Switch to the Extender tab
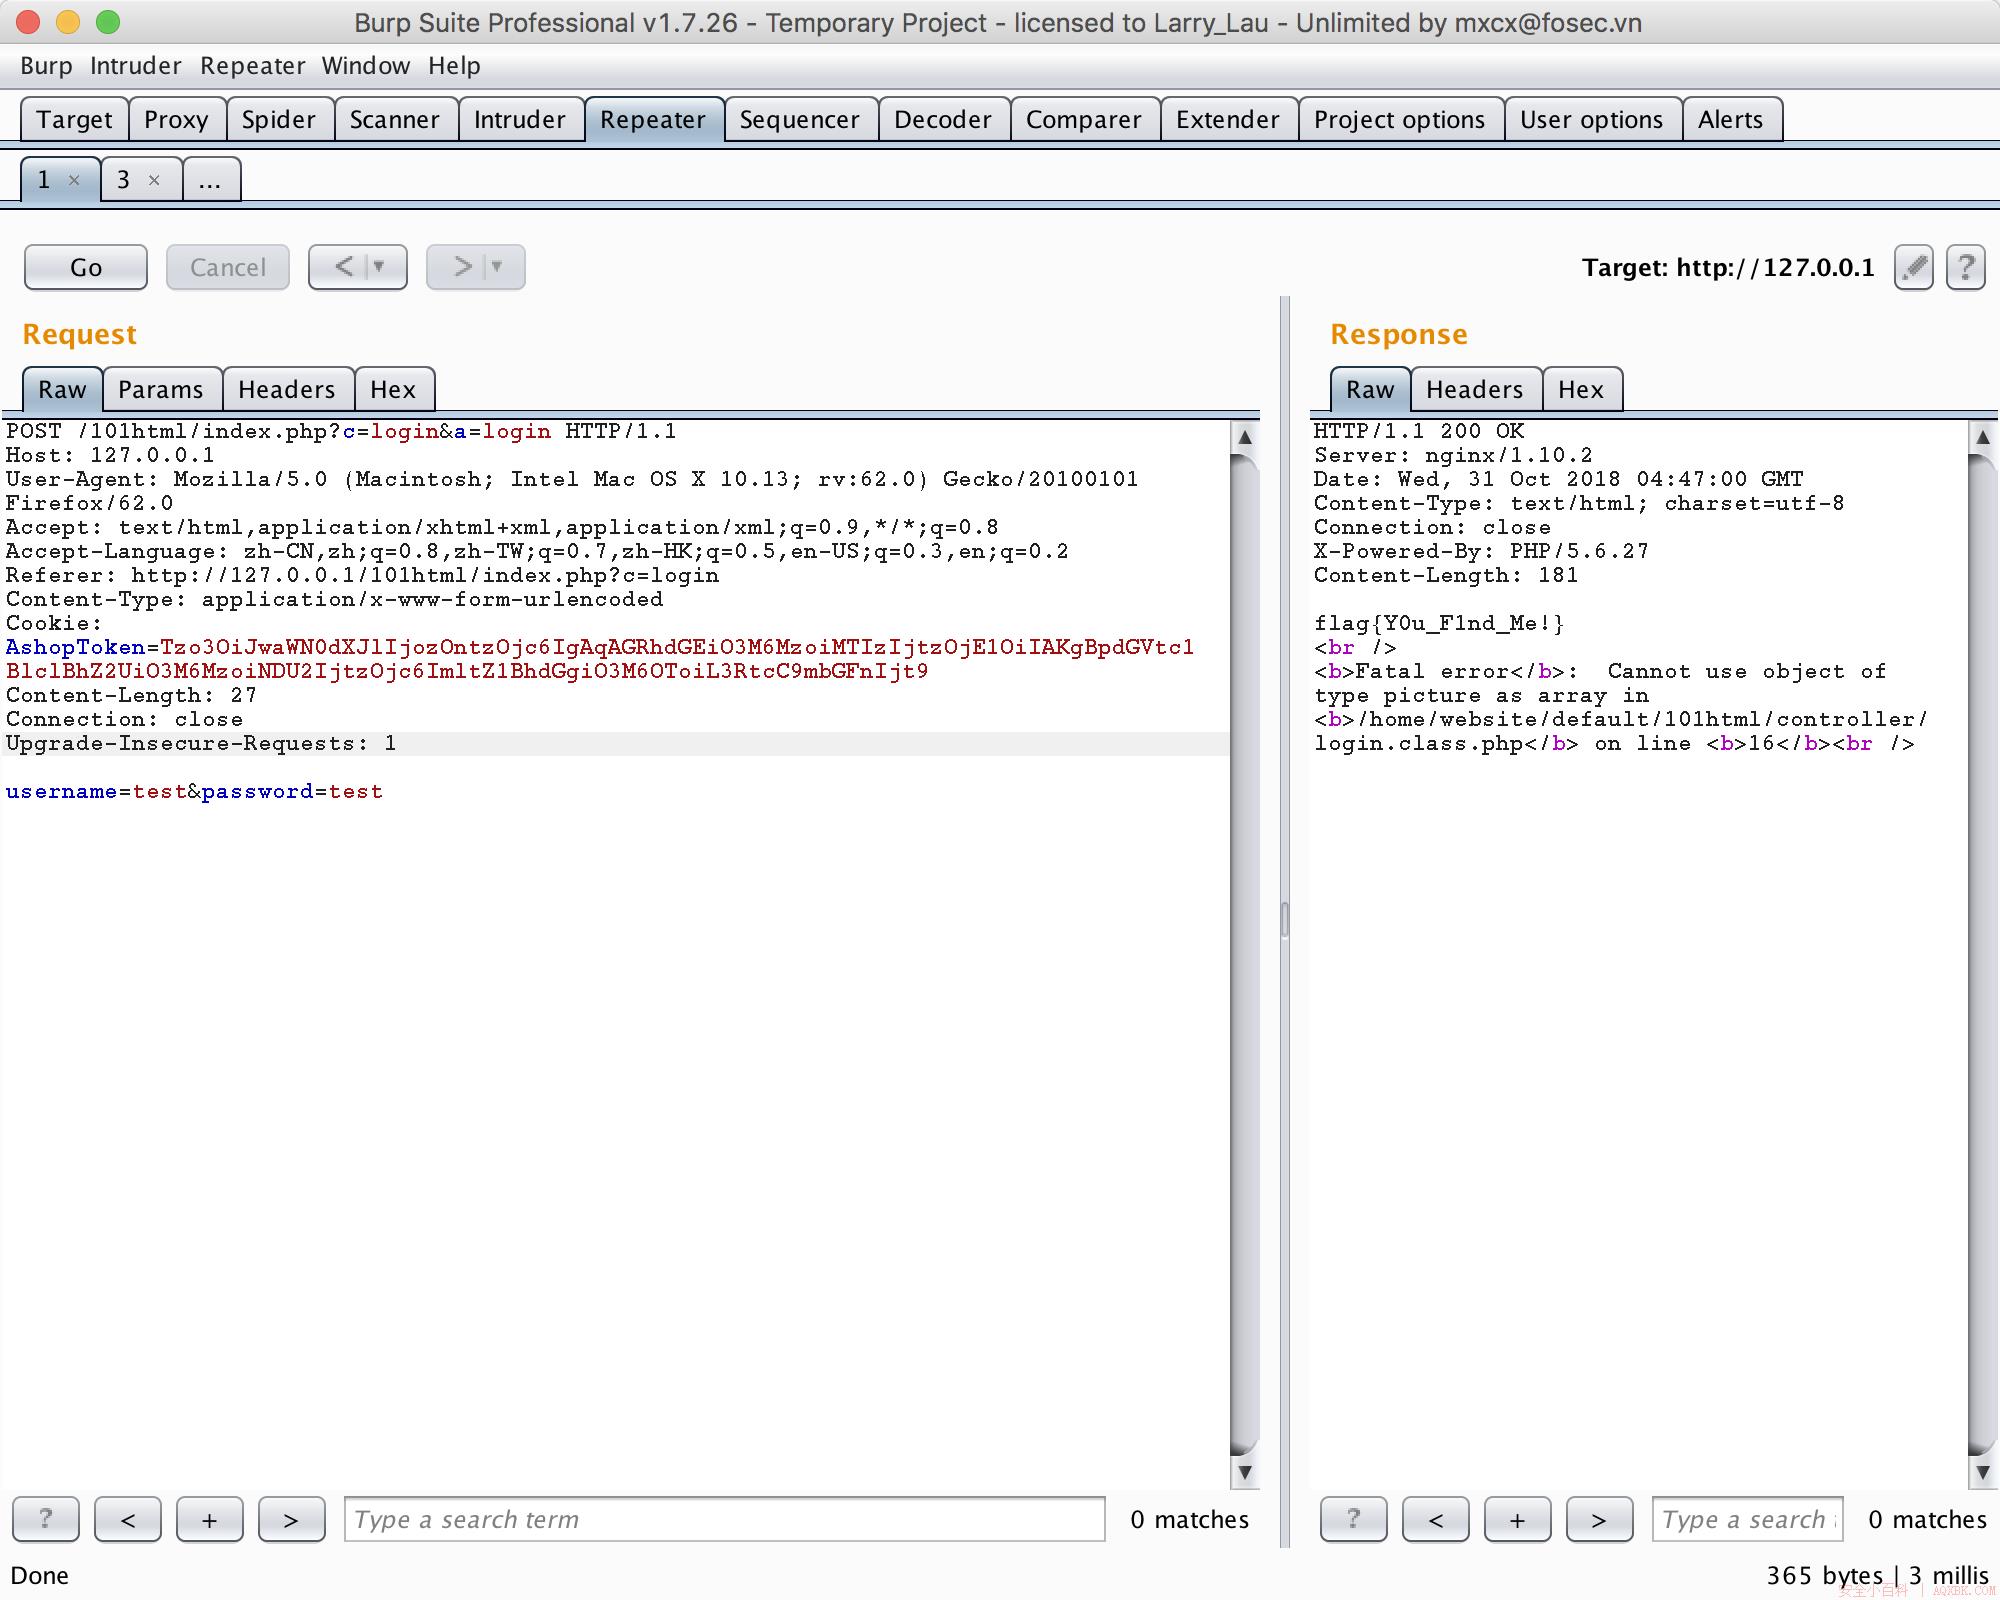Image resolution: width=2000 pixels, height=1600 pixels. coord(1228,120)
